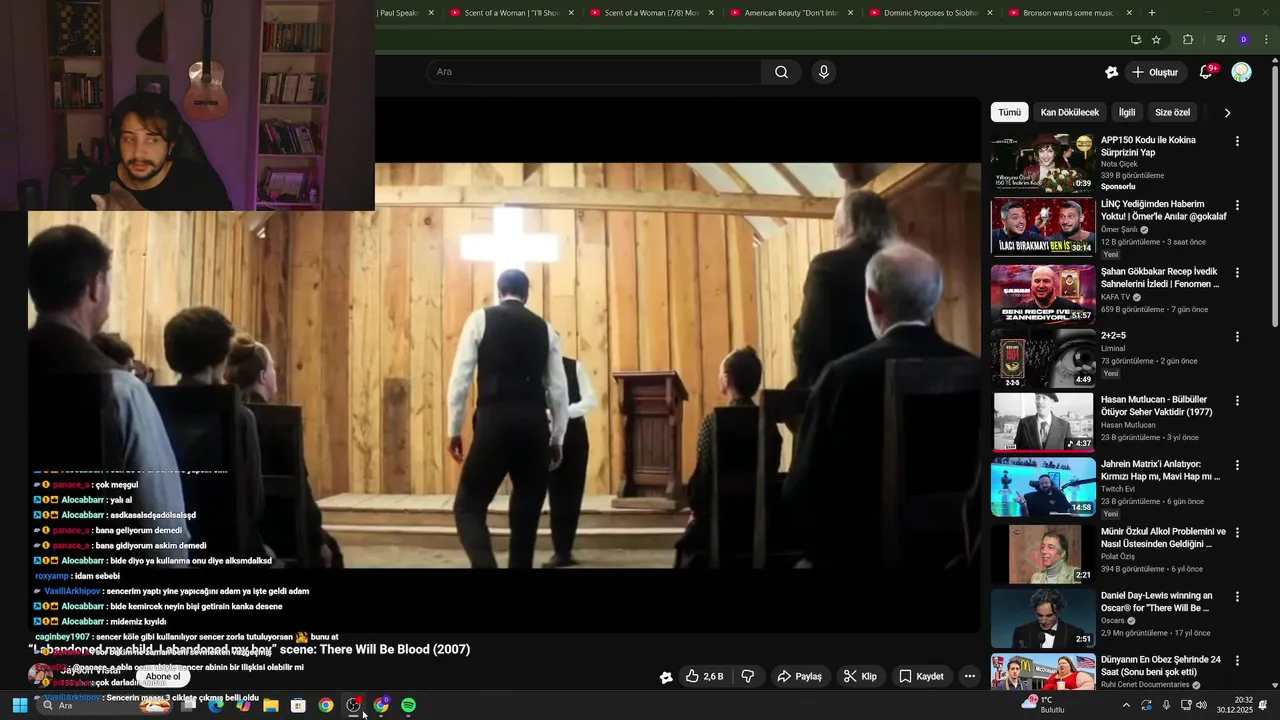Image resolution: width=1280 pixels, height=720 pixels.
Task: Open Hasan Mutlucan - Bülbüller video title
Action: tap(1156, 406)
